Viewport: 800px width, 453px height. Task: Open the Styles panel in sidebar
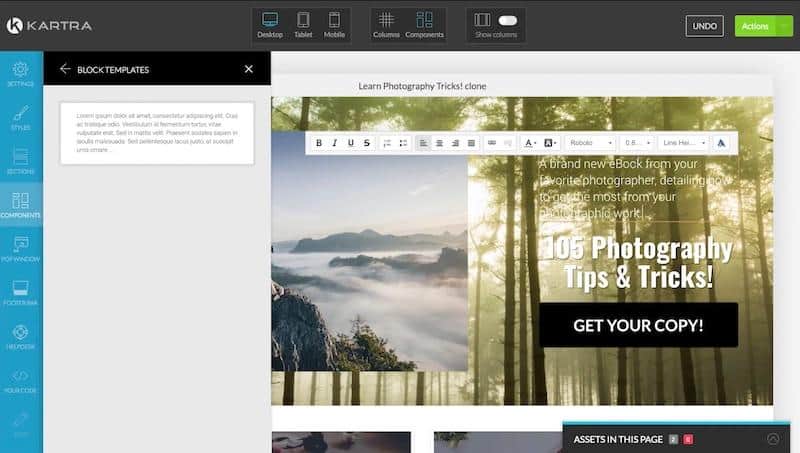point(21,118)
